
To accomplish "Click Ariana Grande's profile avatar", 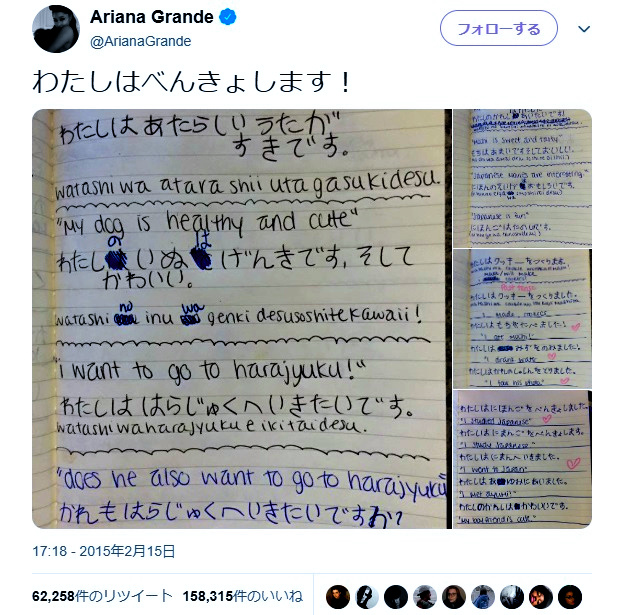I will (56, 29).
